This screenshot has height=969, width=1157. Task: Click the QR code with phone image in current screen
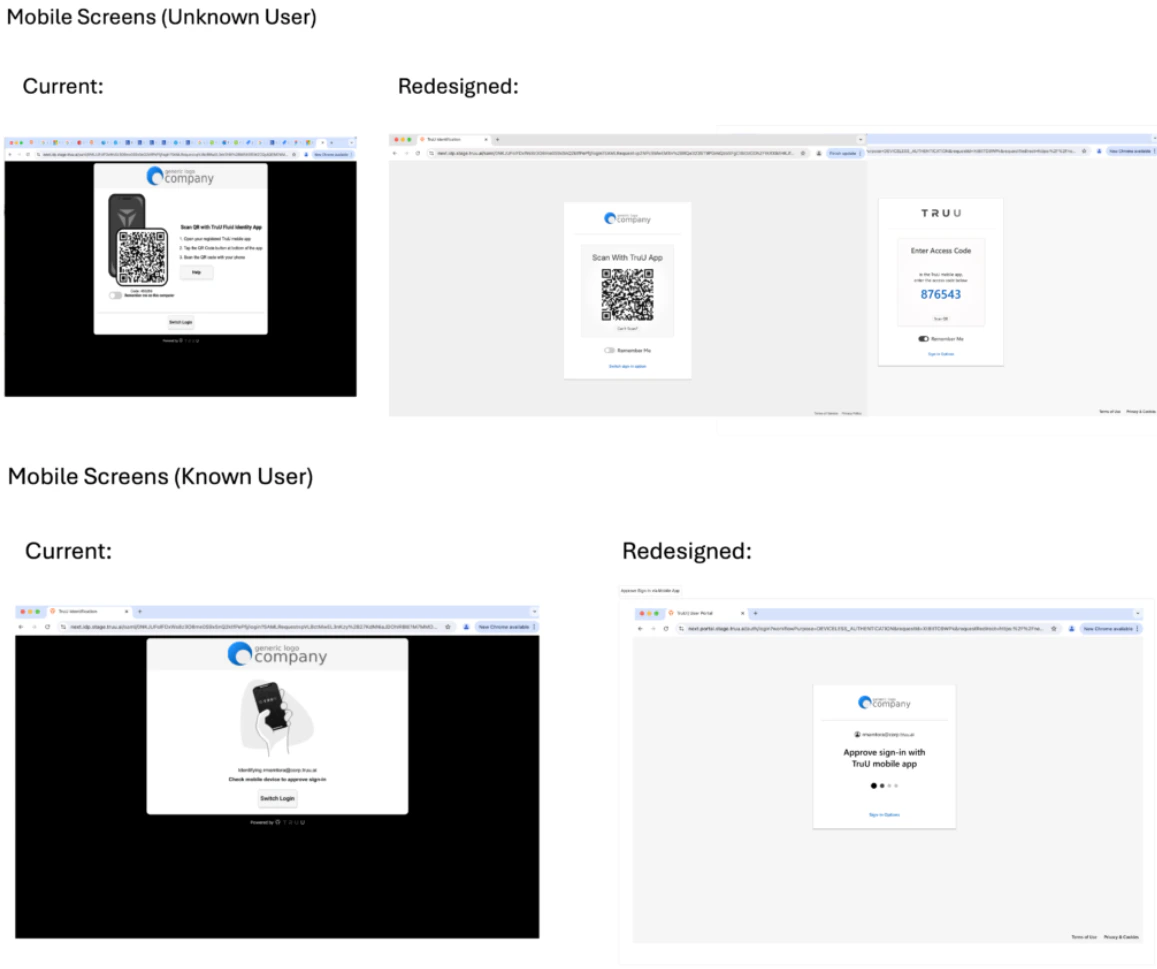click(138, 241)
